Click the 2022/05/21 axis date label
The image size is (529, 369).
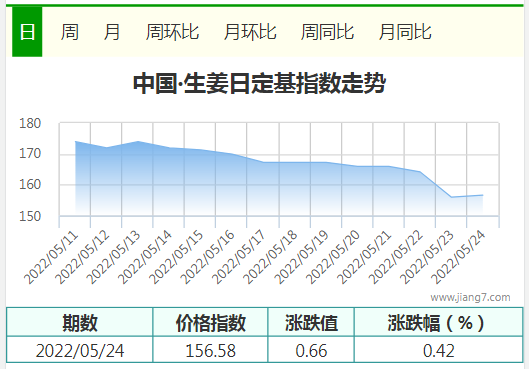364,257
